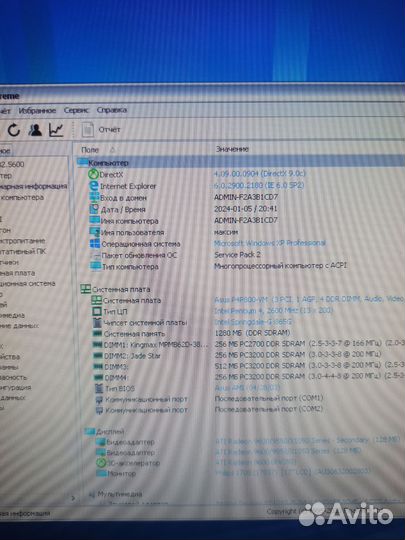Open the Справка menu
The width and height of the screenshot is (405, 540).
point(112,110)
